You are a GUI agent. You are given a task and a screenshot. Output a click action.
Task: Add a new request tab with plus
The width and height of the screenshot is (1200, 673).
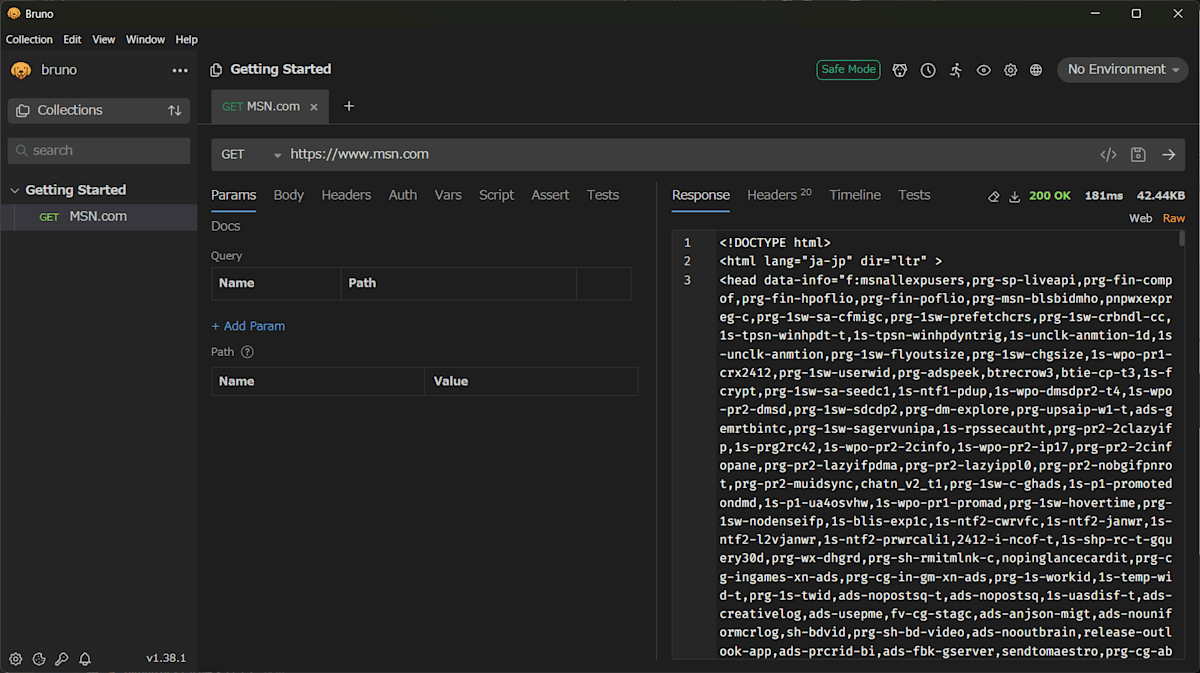[x=349, y=106]
